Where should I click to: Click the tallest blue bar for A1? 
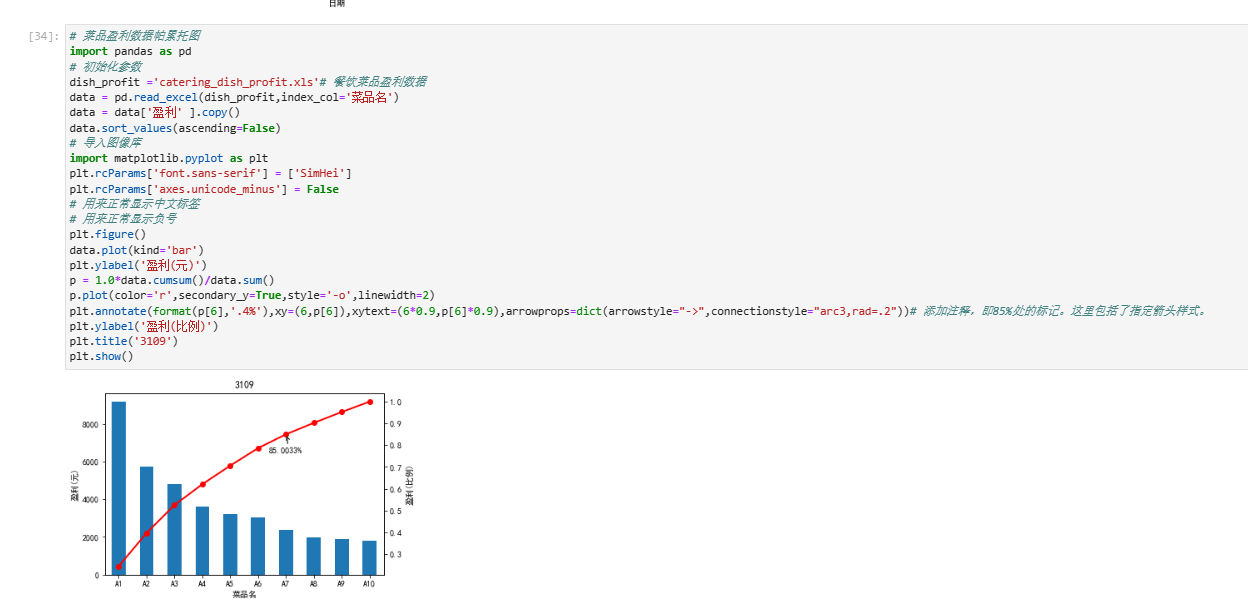point(118,488)
